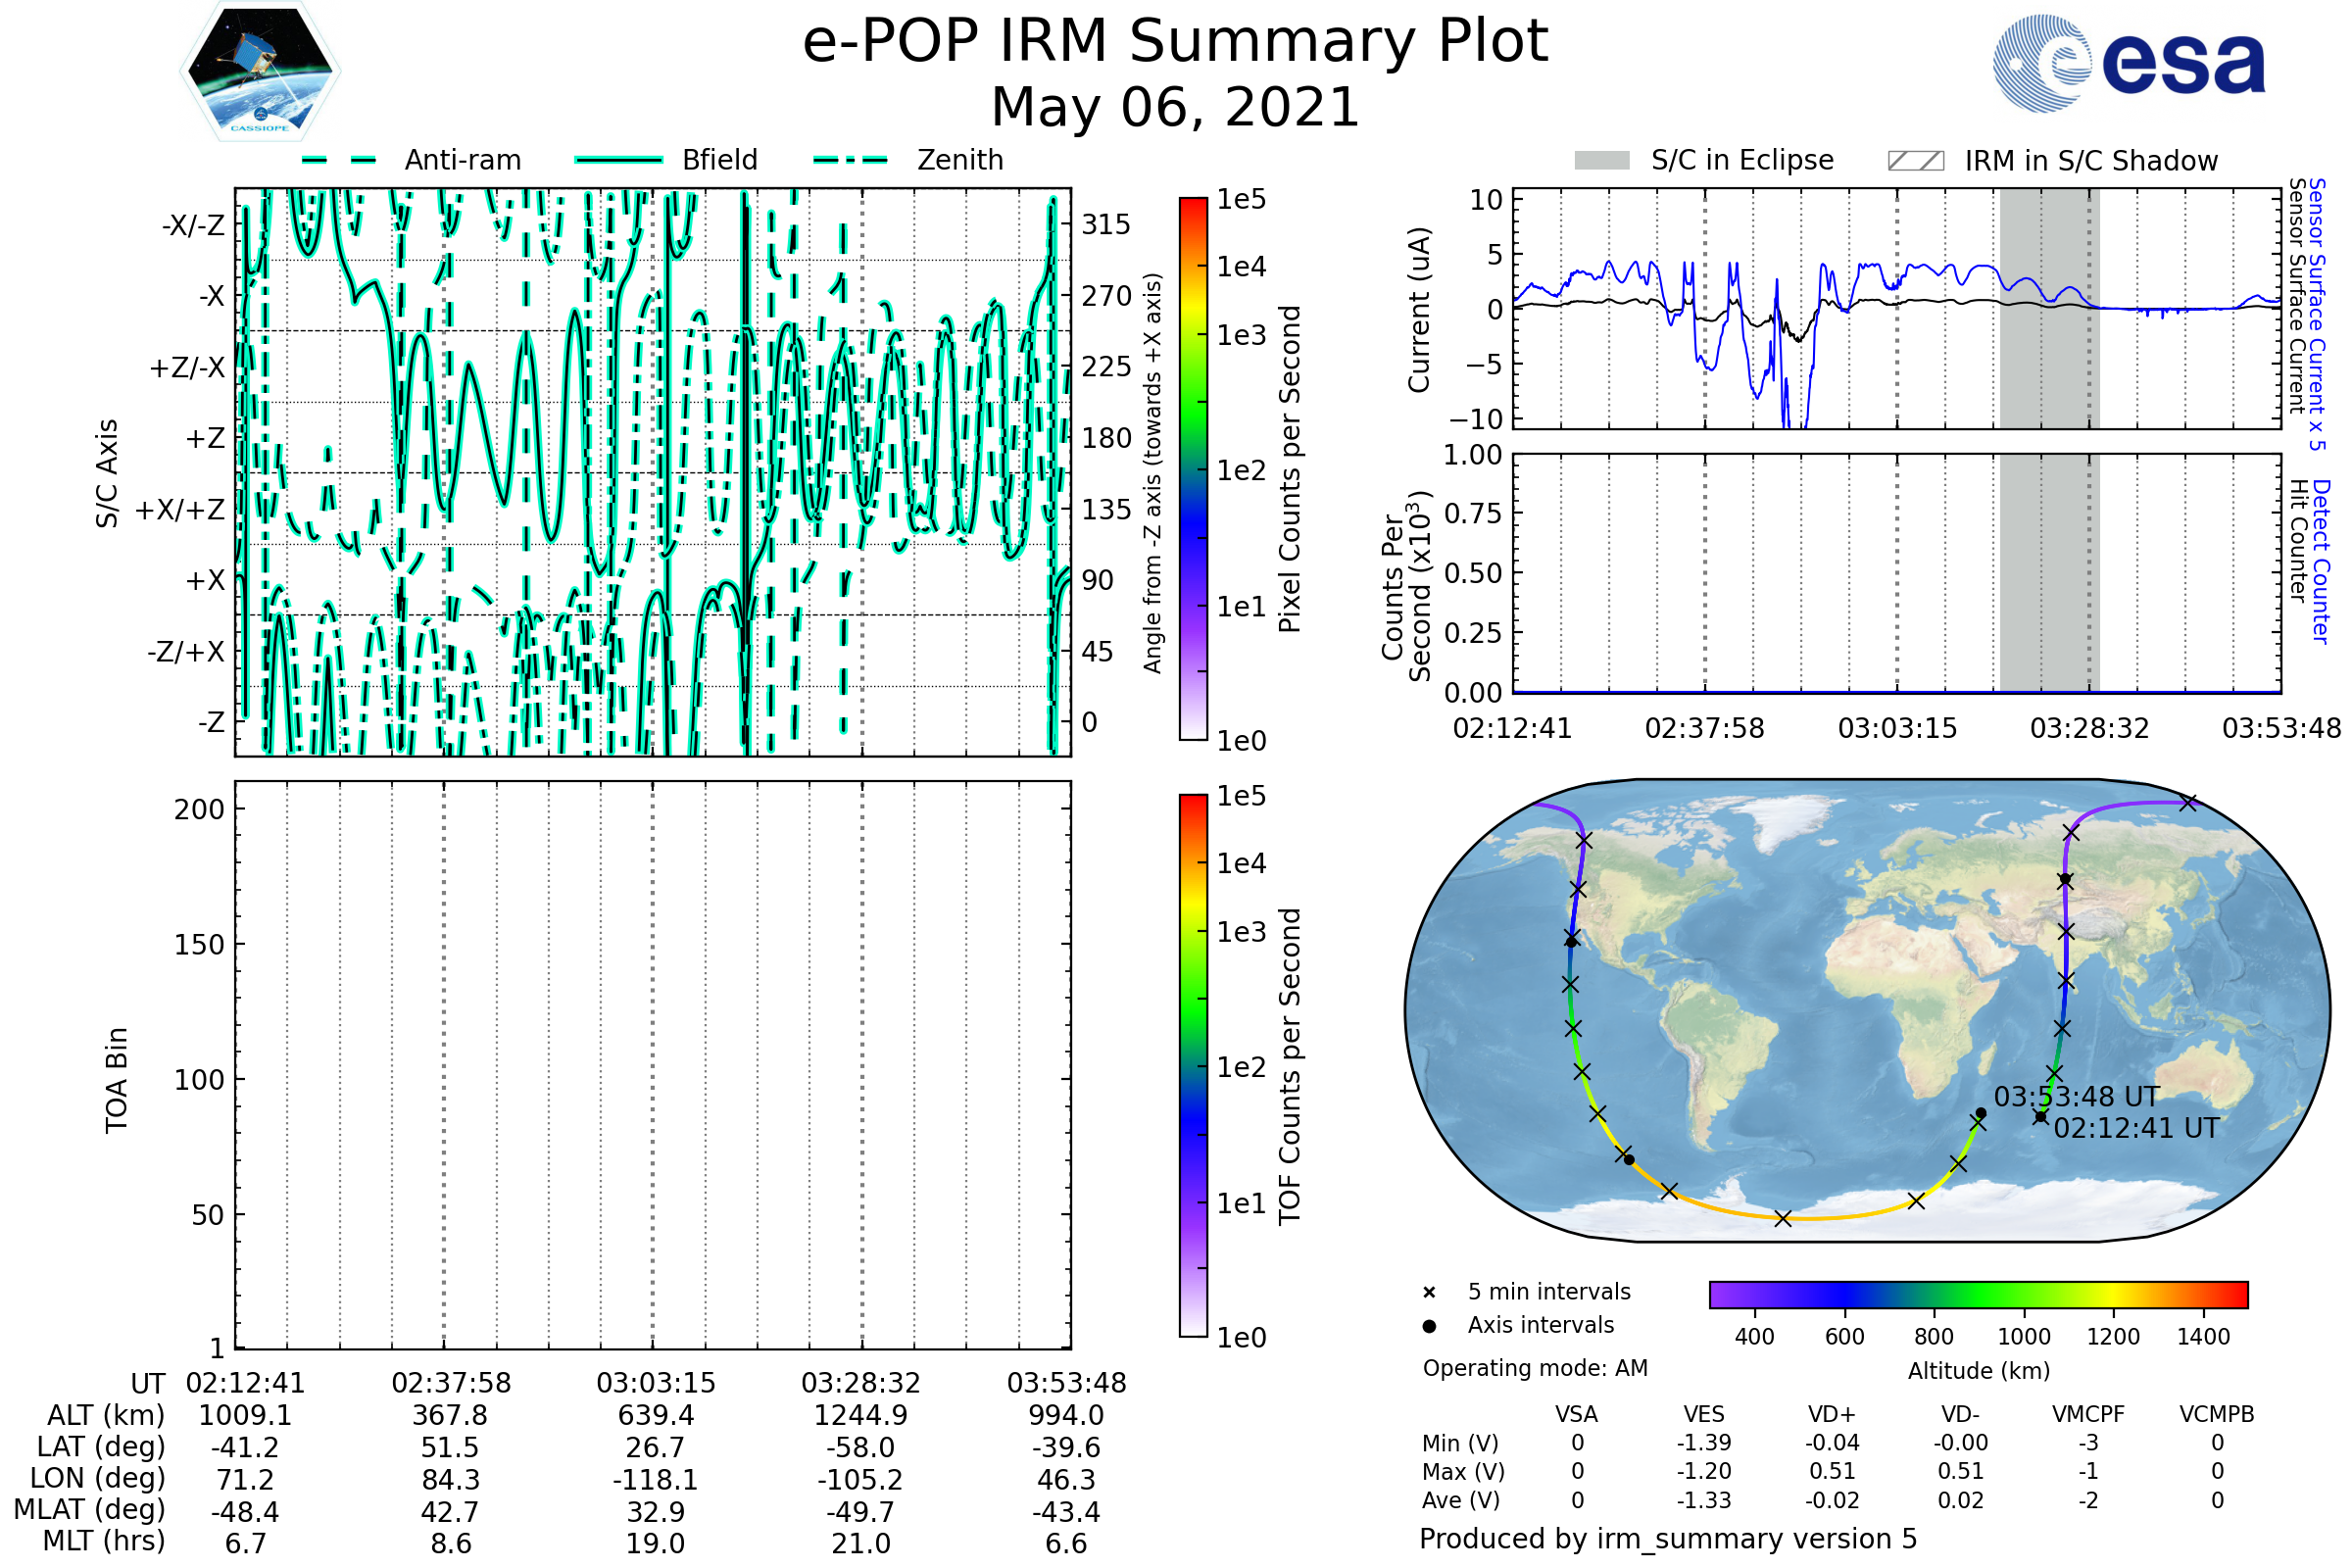2352x1568 pixels.
Task: Click the Operating mode: AM text
Action: pos(1535,1368)
